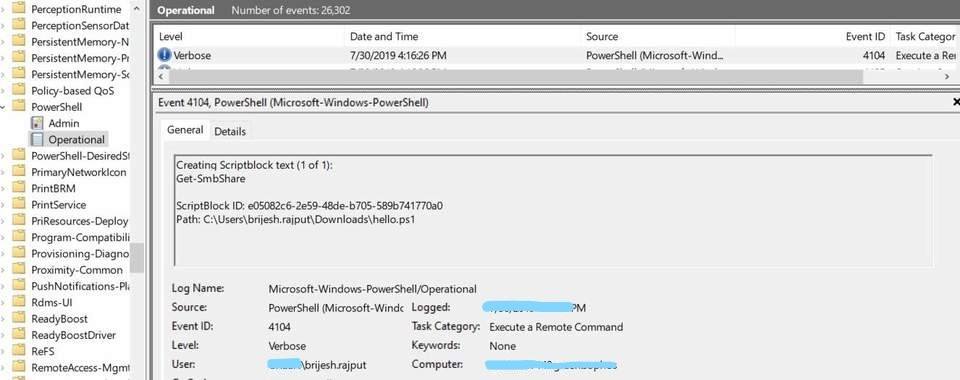Image resolution: width=960 pixels, height=380 pixels.
Task: Click the Admin log icon
Action: pos(37,123)
